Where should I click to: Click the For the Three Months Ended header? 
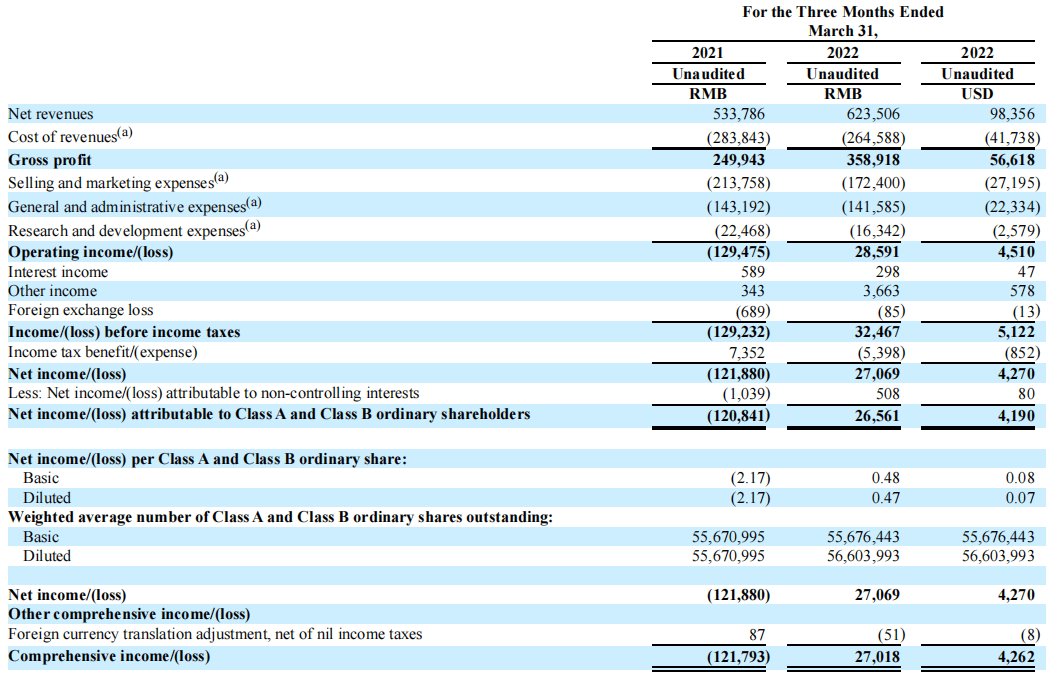[843, 12]
